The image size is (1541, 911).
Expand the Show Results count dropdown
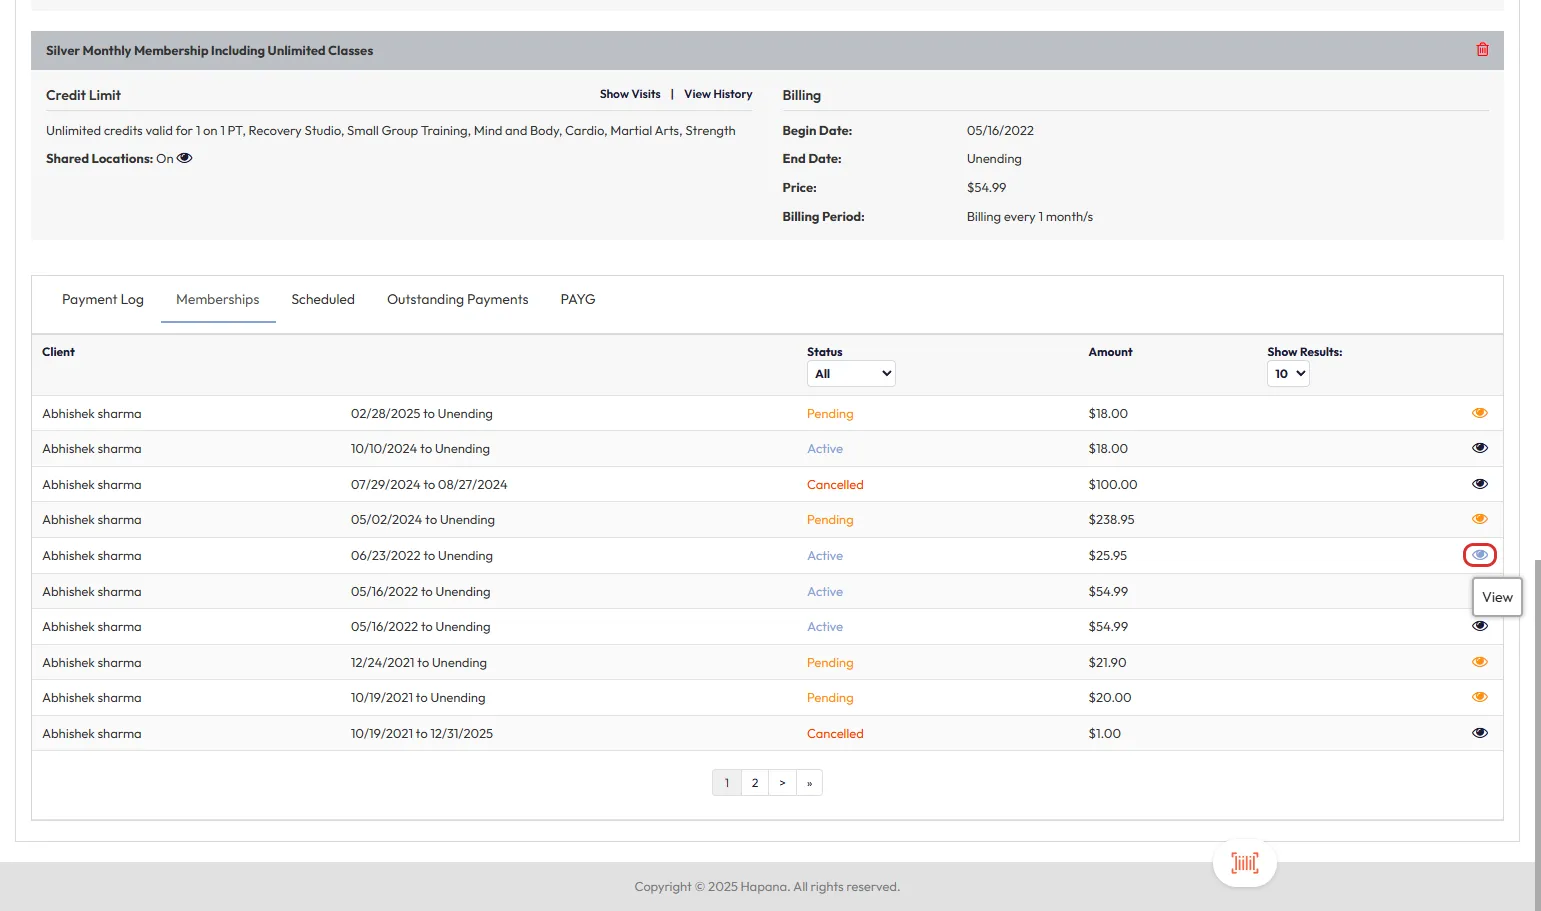tap(1287, 374)
